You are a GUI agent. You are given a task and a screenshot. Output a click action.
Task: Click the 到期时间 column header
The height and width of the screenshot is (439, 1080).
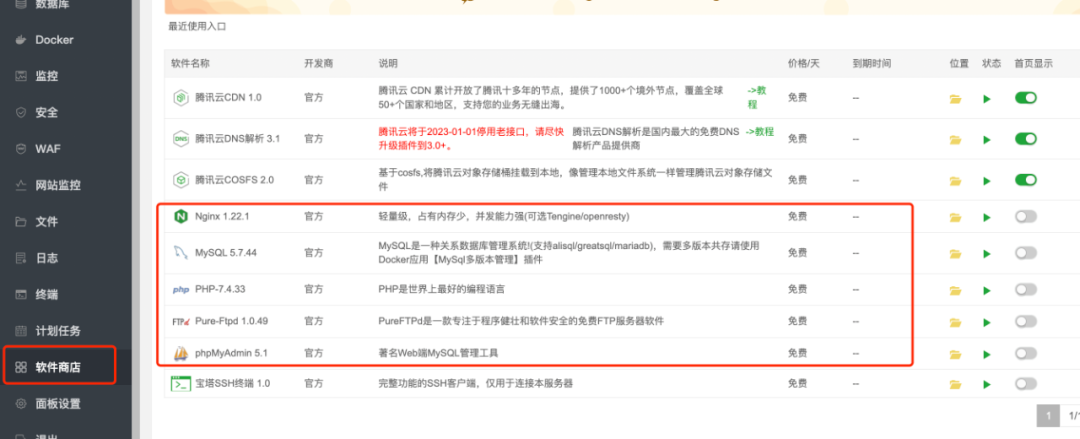(872, 63)
